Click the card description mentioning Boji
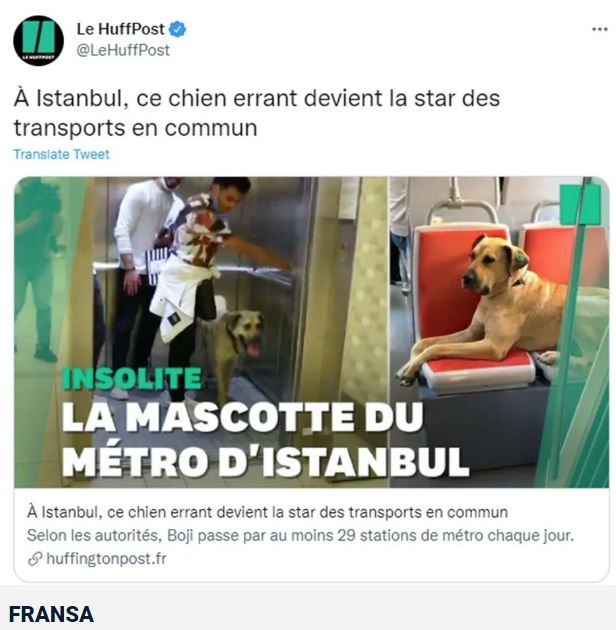The width and height of the screenshot is (616, 630). pos(300,535)
